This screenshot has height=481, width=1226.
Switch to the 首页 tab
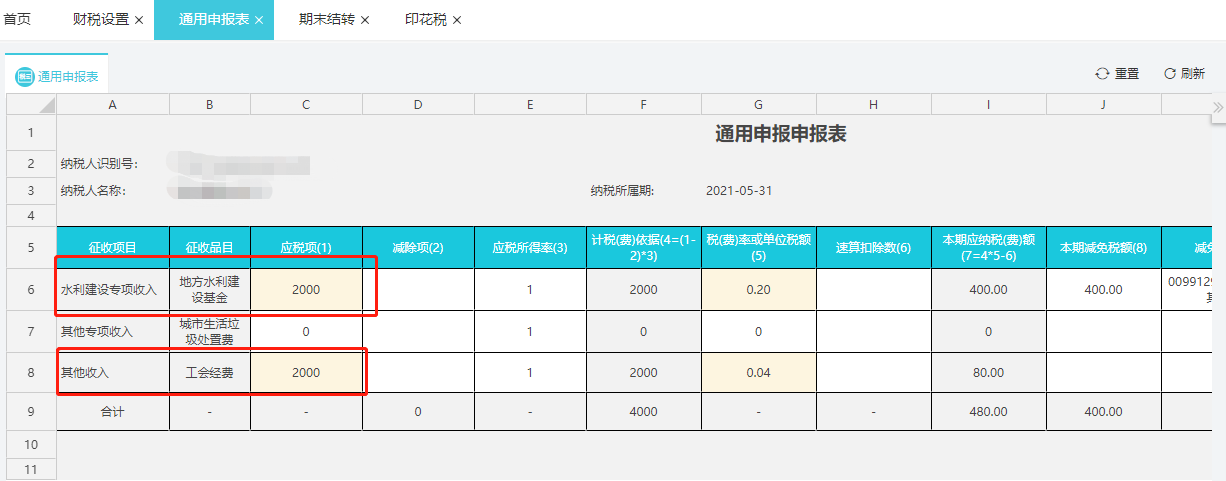click(17, 20)
